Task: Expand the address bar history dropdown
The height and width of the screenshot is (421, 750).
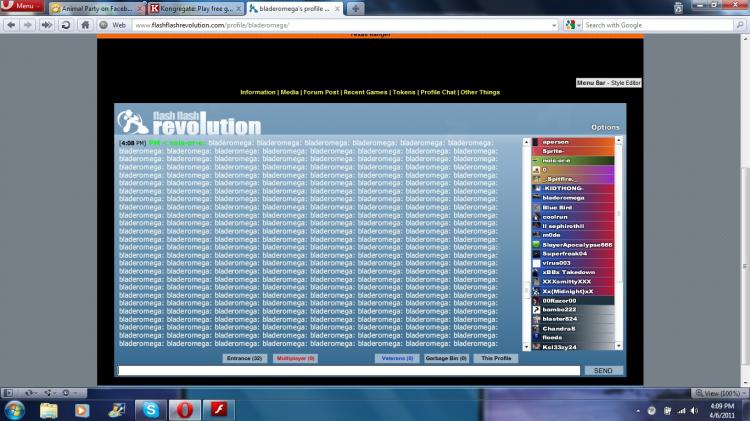Action: click(x=554, y=25)
